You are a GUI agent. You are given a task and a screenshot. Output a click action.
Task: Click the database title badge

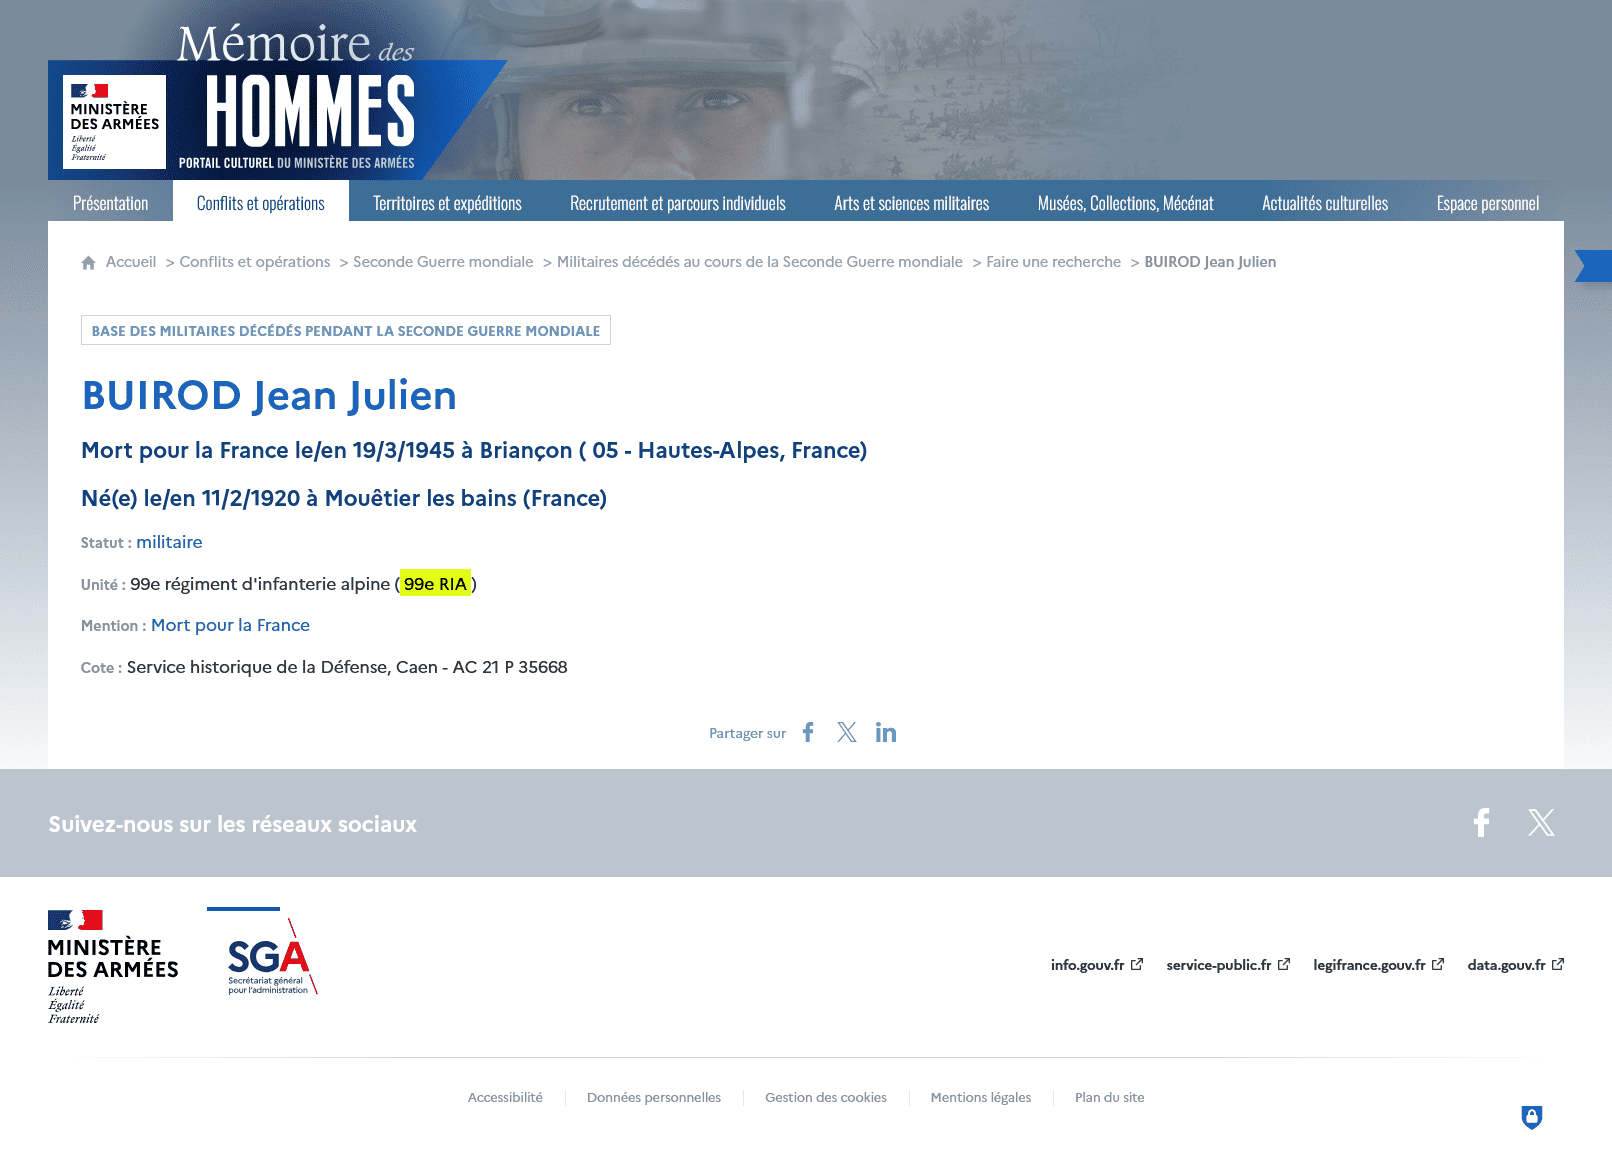[346, 331]
